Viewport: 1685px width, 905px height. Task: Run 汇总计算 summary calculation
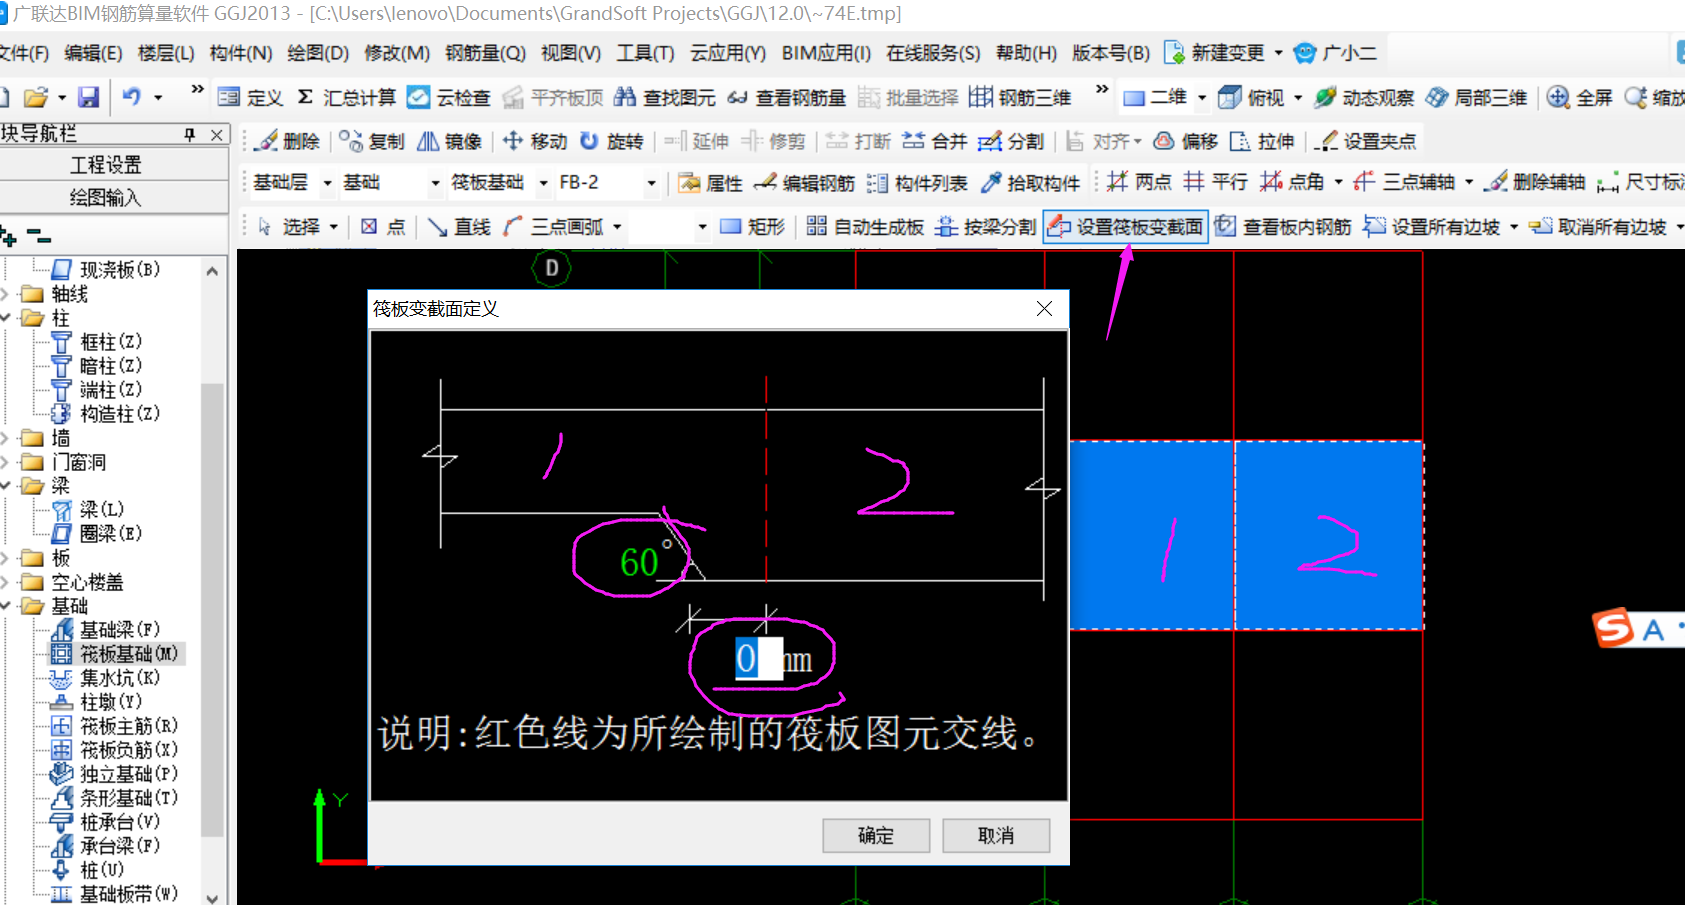(346, 97)
